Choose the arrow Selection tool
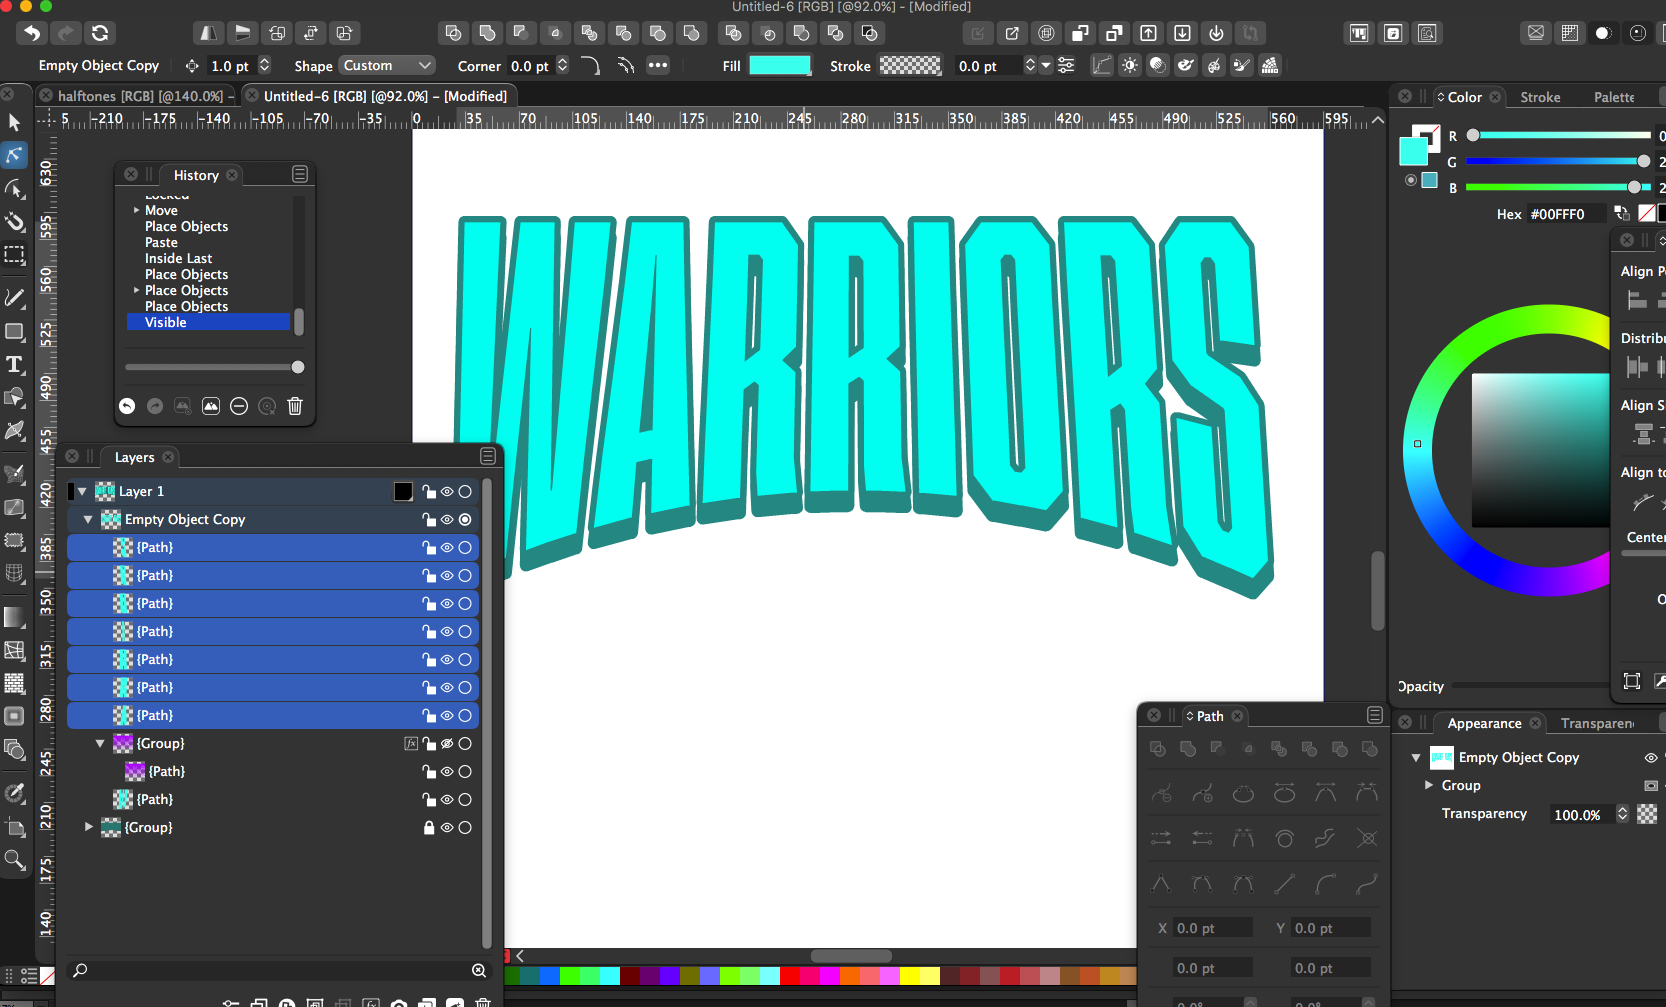1666x1007 pixels. coord(14,122)
